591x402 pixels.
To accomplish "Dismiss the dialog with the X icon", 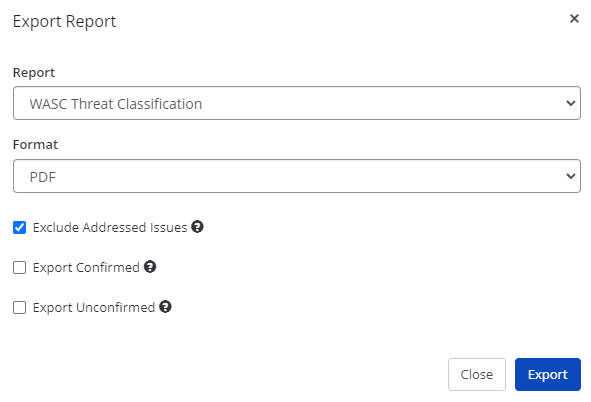I will [x=574, y=18].
